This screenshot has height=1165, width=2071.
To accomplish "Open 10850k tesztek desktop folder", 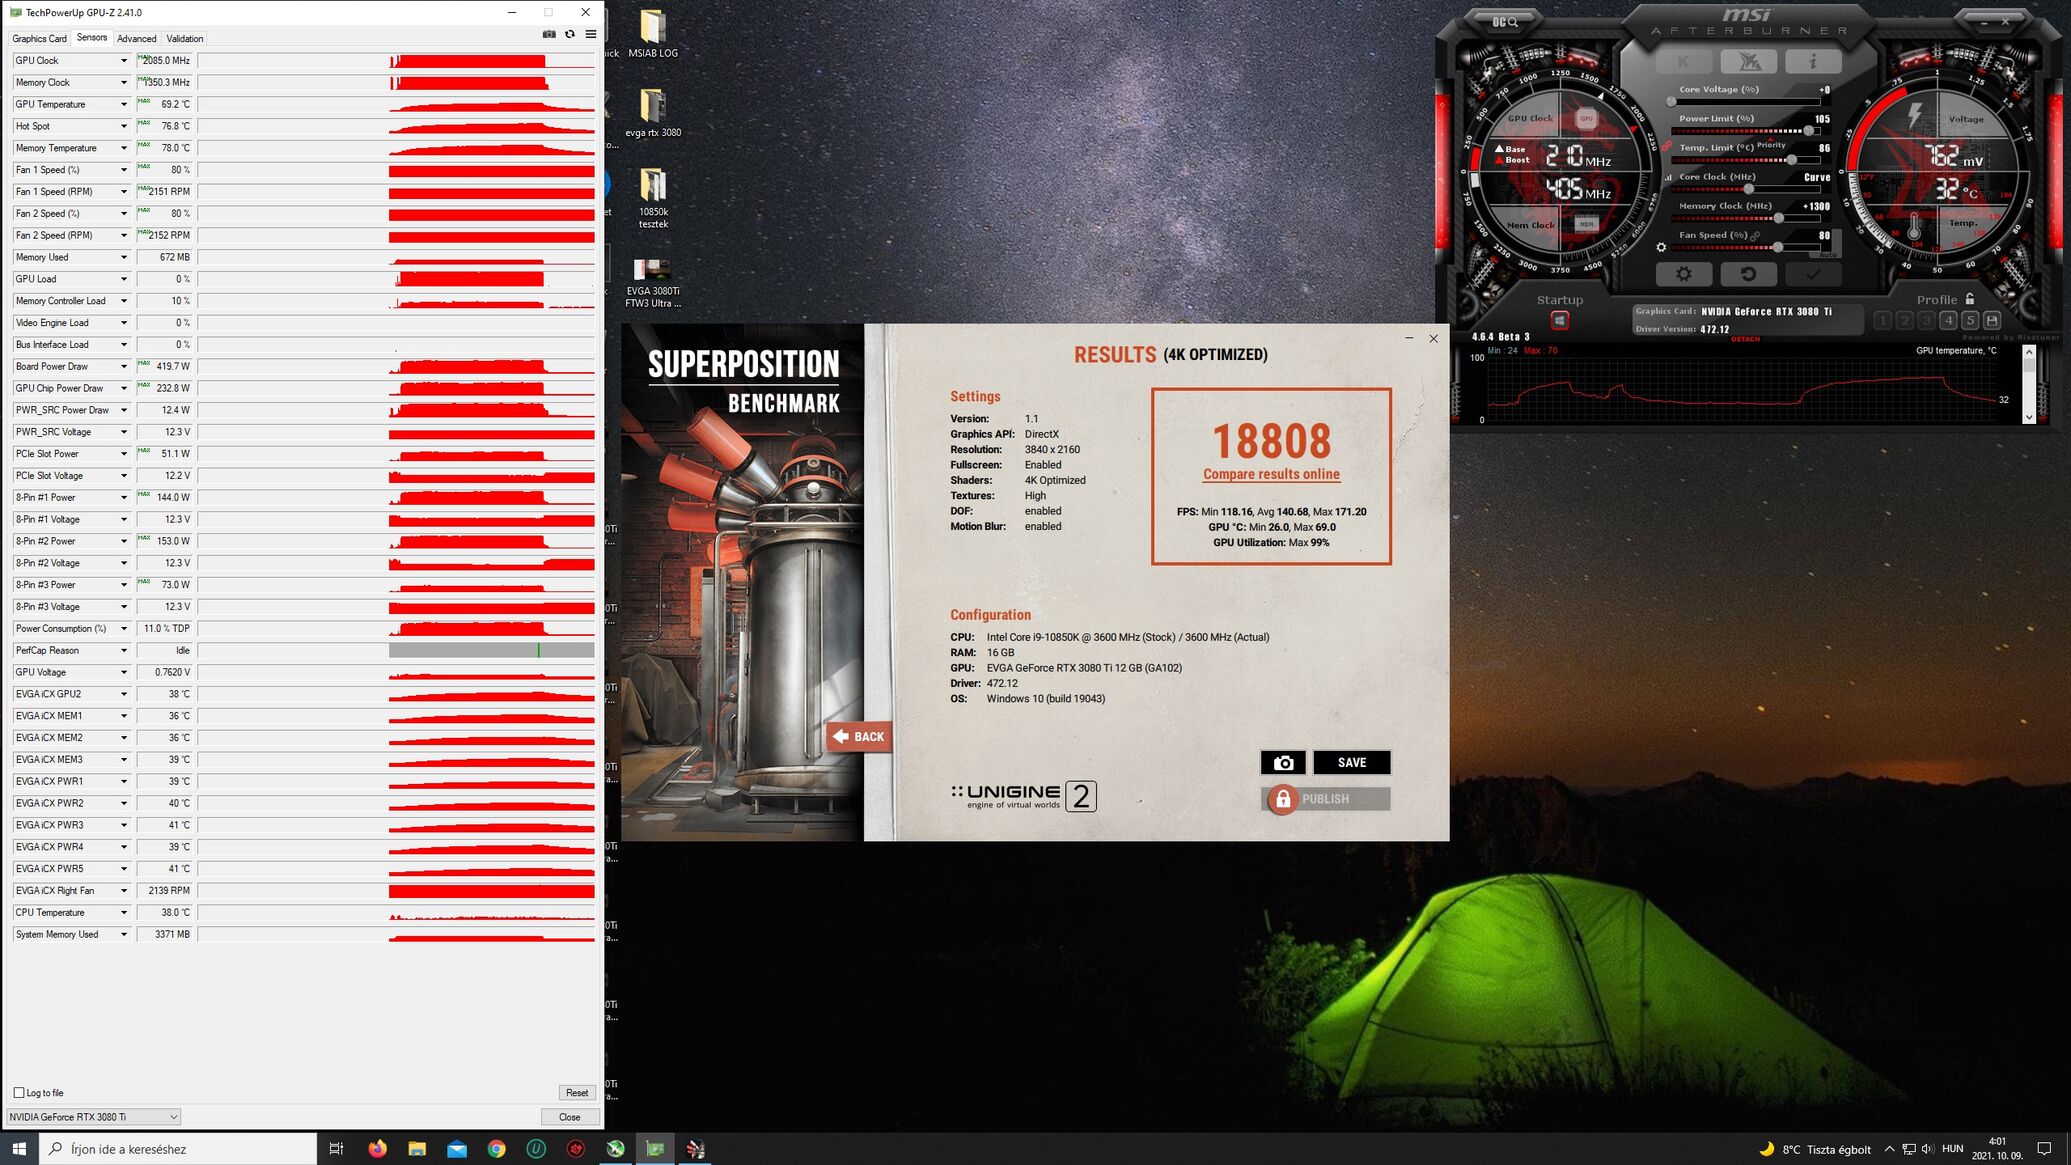I will 653,198.
